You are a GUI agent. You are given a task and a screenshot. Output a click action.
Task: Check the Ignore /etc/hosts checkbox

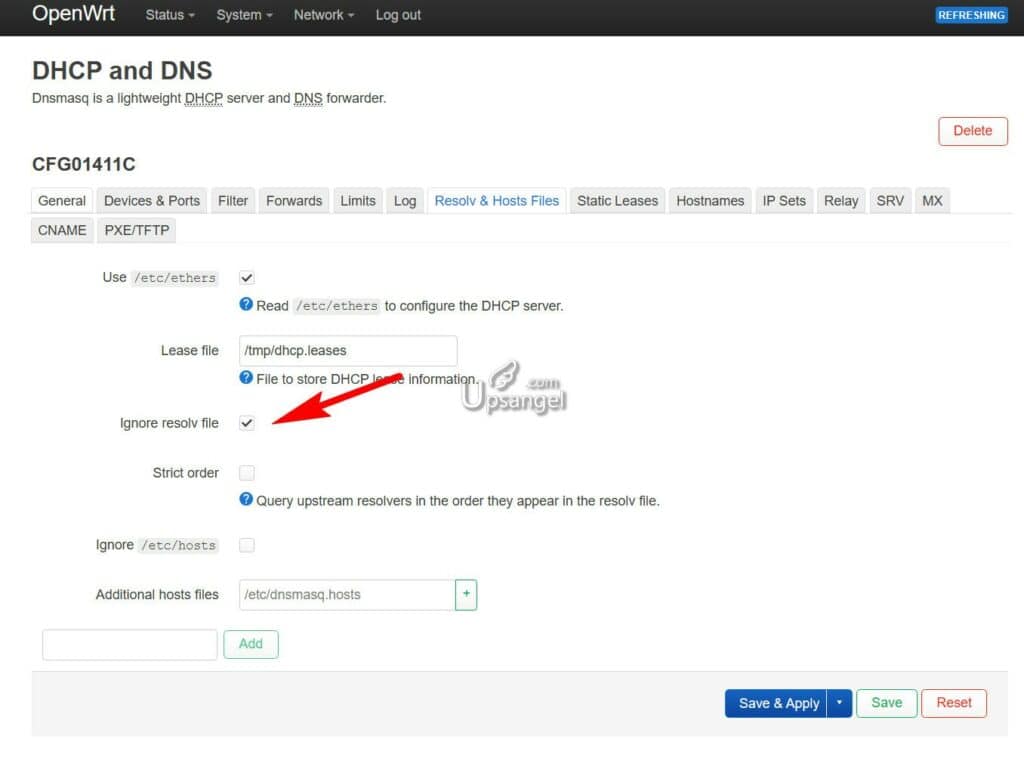click(x=247, y=545)
